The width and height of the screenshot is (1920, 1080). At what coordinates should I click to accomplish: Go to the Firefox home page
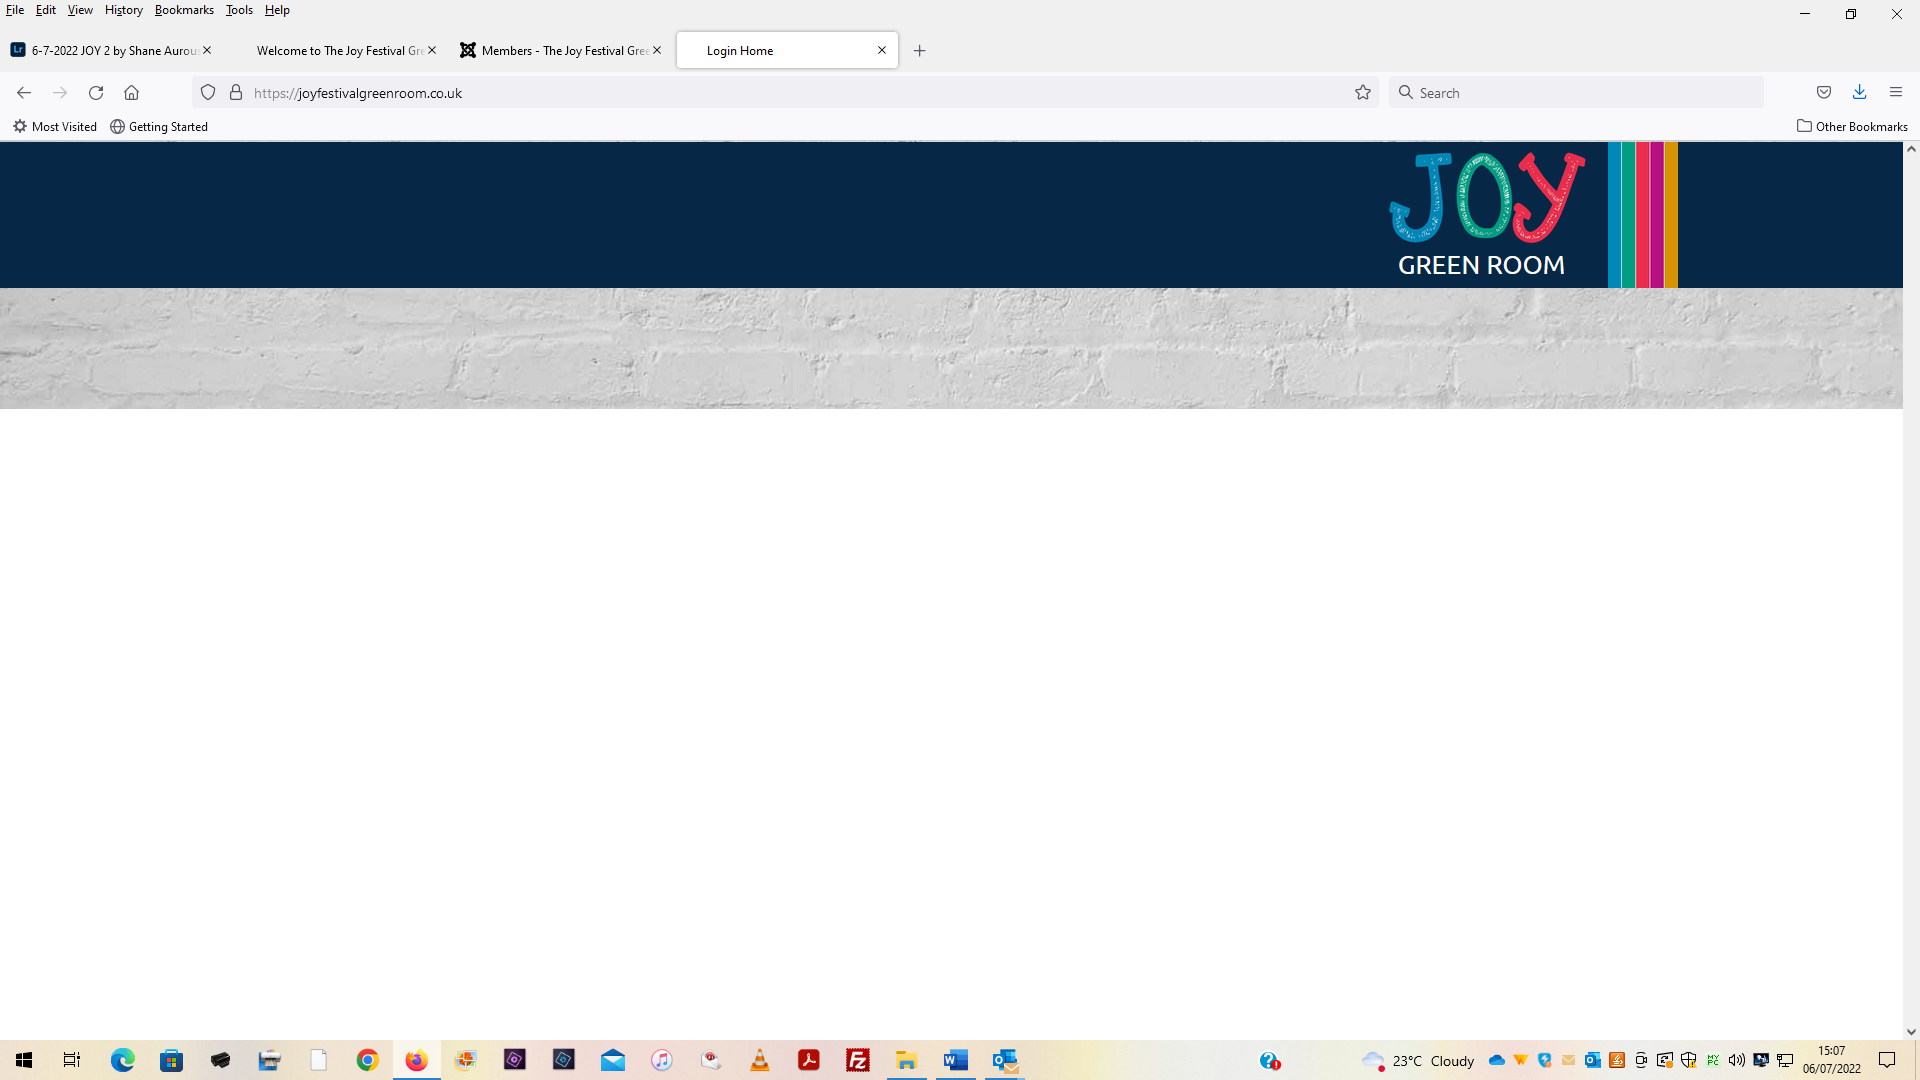tap(131, 93)
